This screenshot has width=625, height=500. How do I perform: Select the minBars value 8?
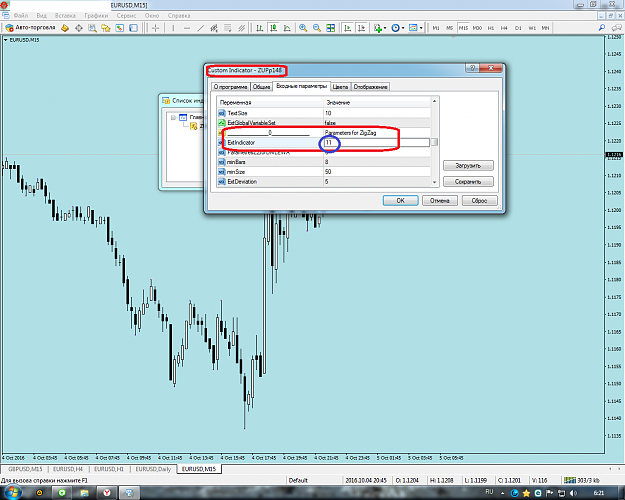coord(327,162)
